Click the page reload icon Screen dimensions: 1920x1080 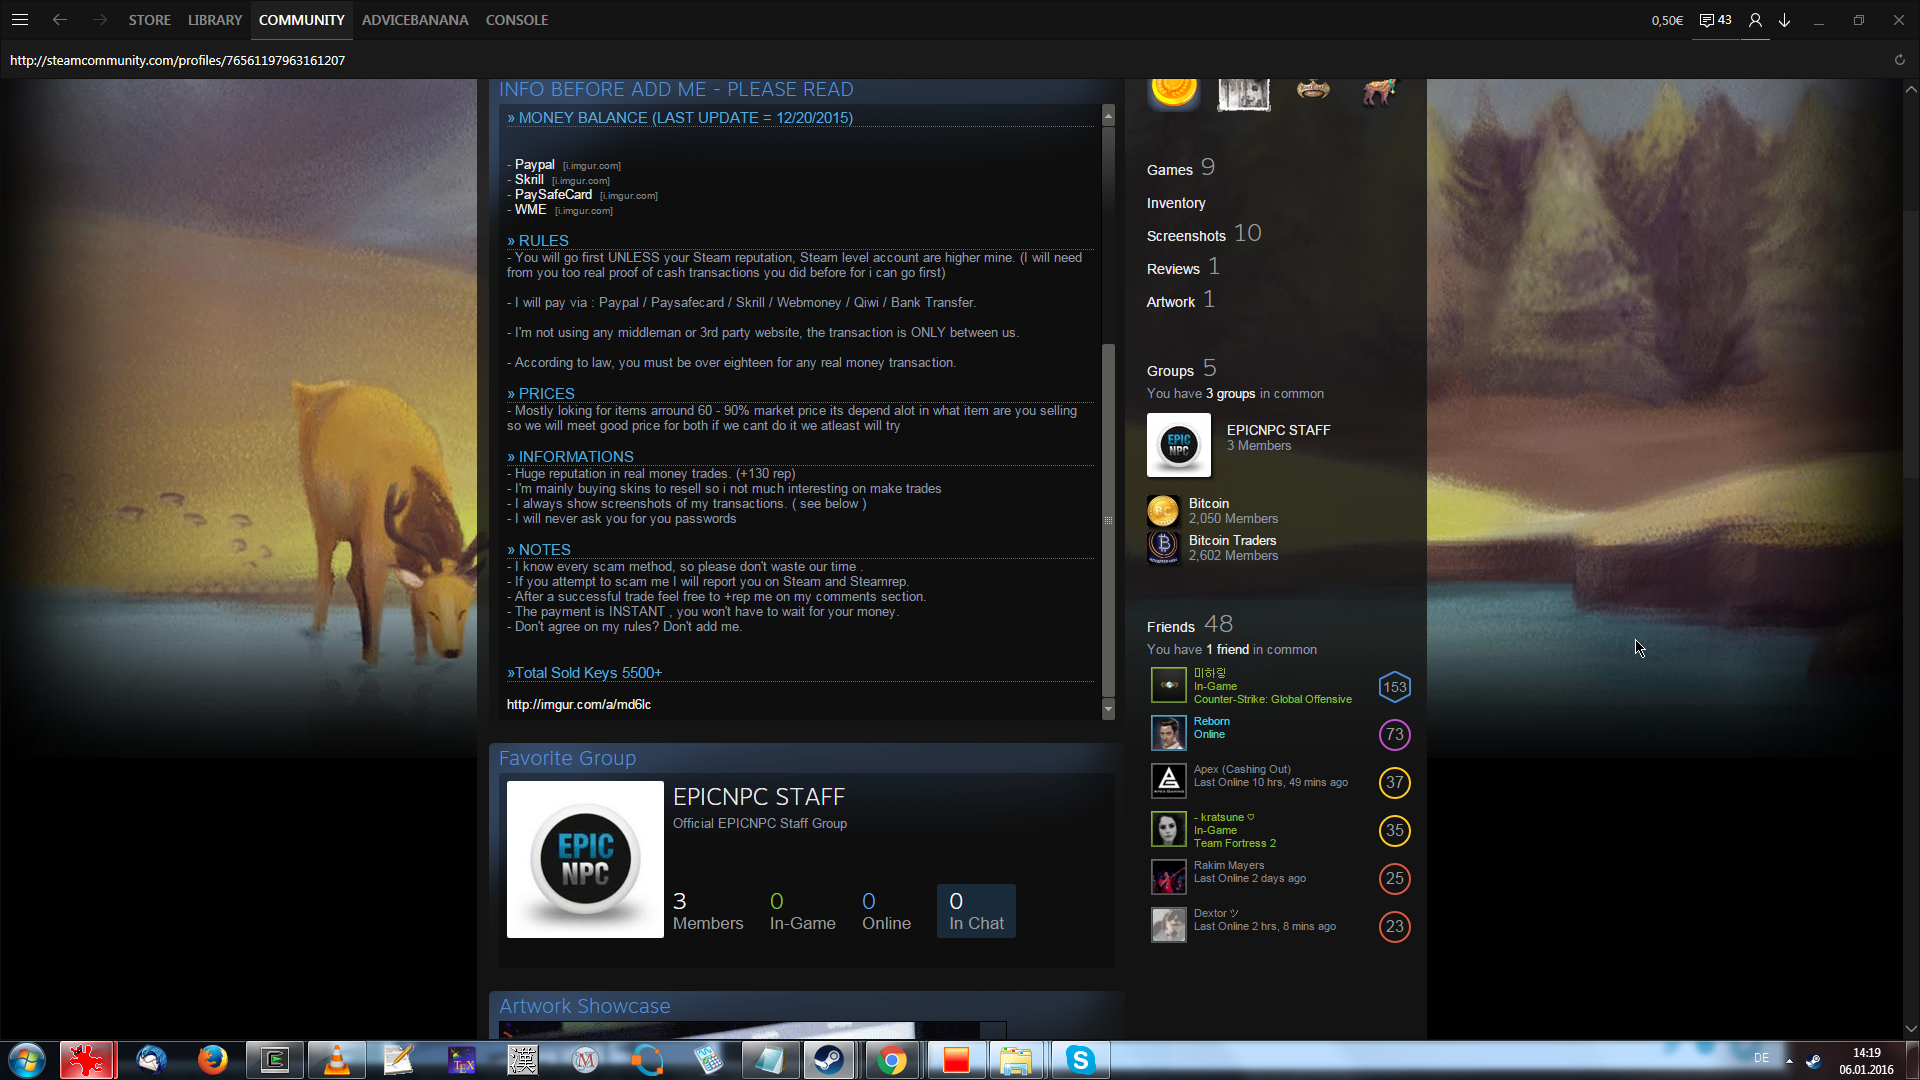coord(1899,60)
